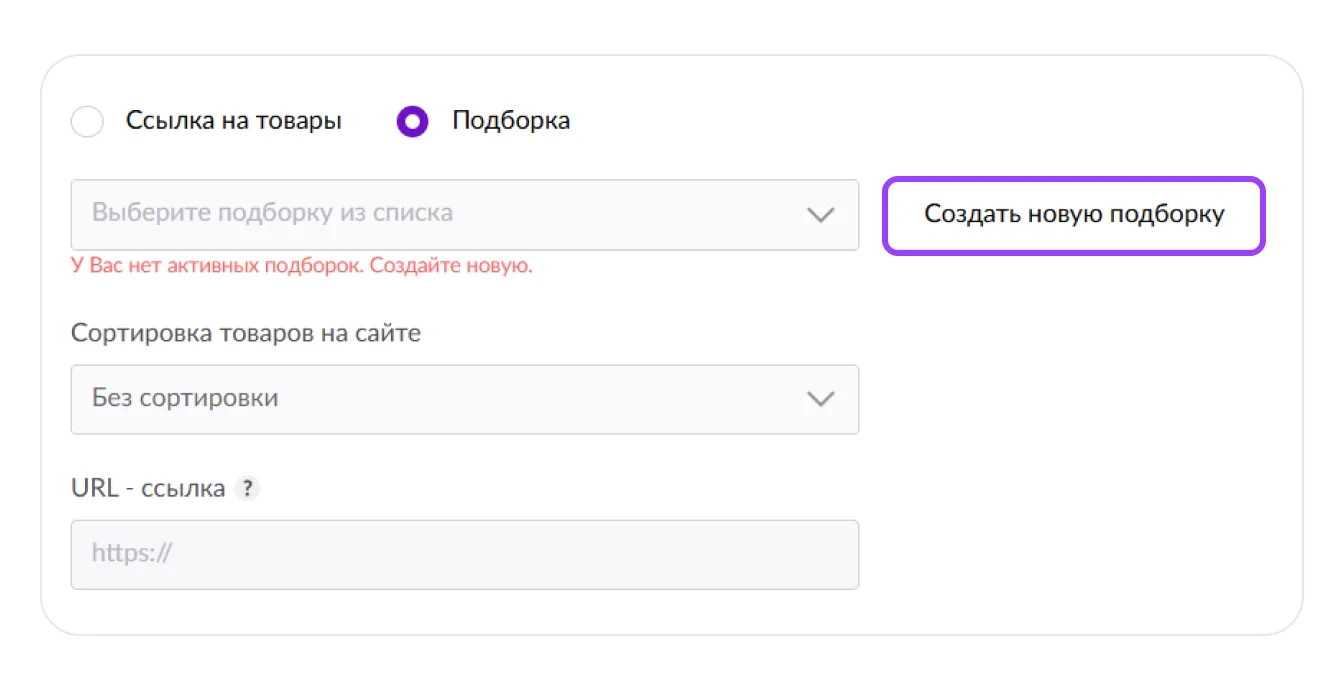
Task: Click the 'Сортировка товаров на сайте' label
Action: [x=246, y=333]
